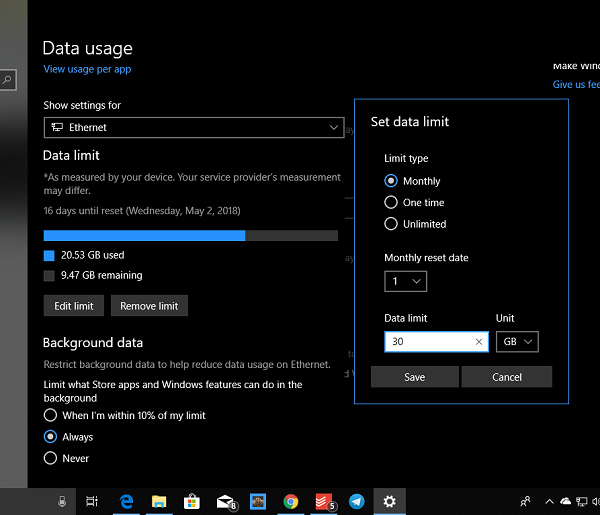
Task: Save the data limit
Action: click(x=415, y=377)
